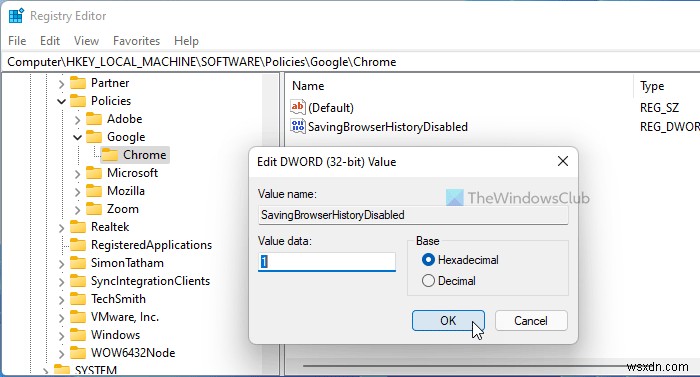The width and height of the screenshot is (700, 377).
Task: Open the Help menu
Action: click(186, 41)
